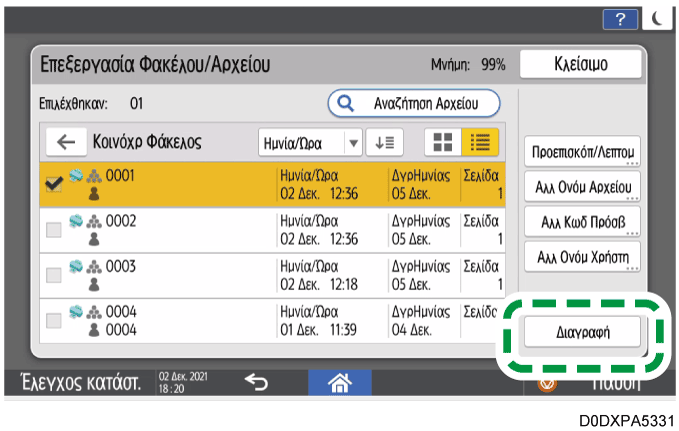Check the box for file 0004
This screenshot has height=431, width=679.
point(53,321)
